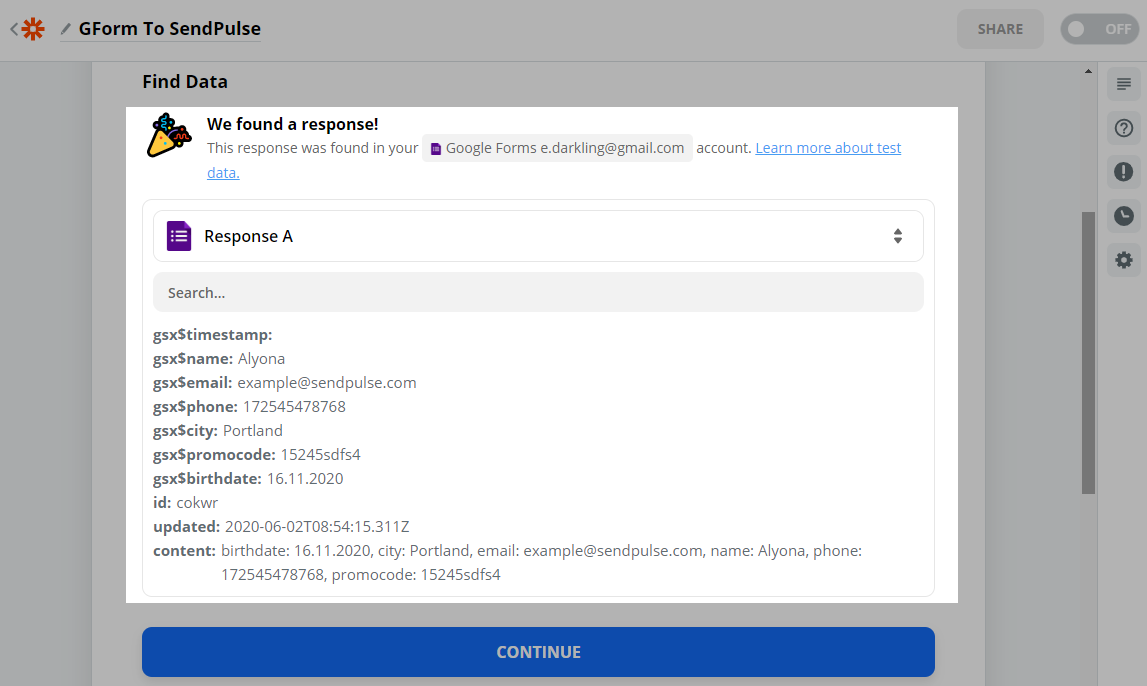Open the zap settings gear icon
This screenshot has height=686, width=1147.
click(x=1124, y=260)
